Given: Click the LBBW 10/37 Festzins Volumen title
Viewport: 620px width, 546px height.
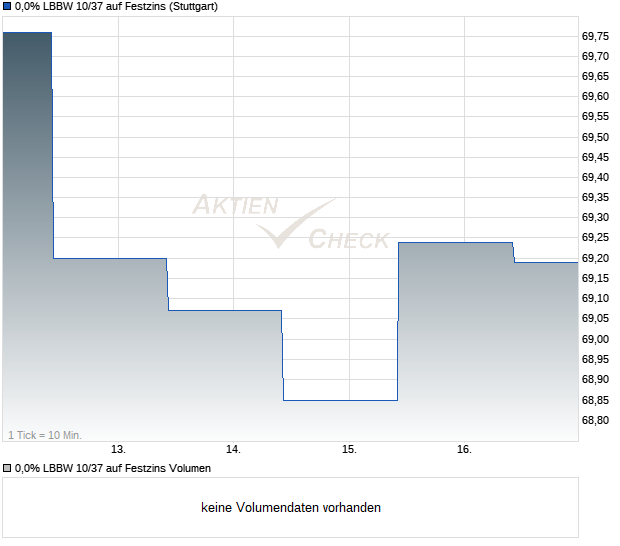Looking at the screenshot, I should [113, 469].
